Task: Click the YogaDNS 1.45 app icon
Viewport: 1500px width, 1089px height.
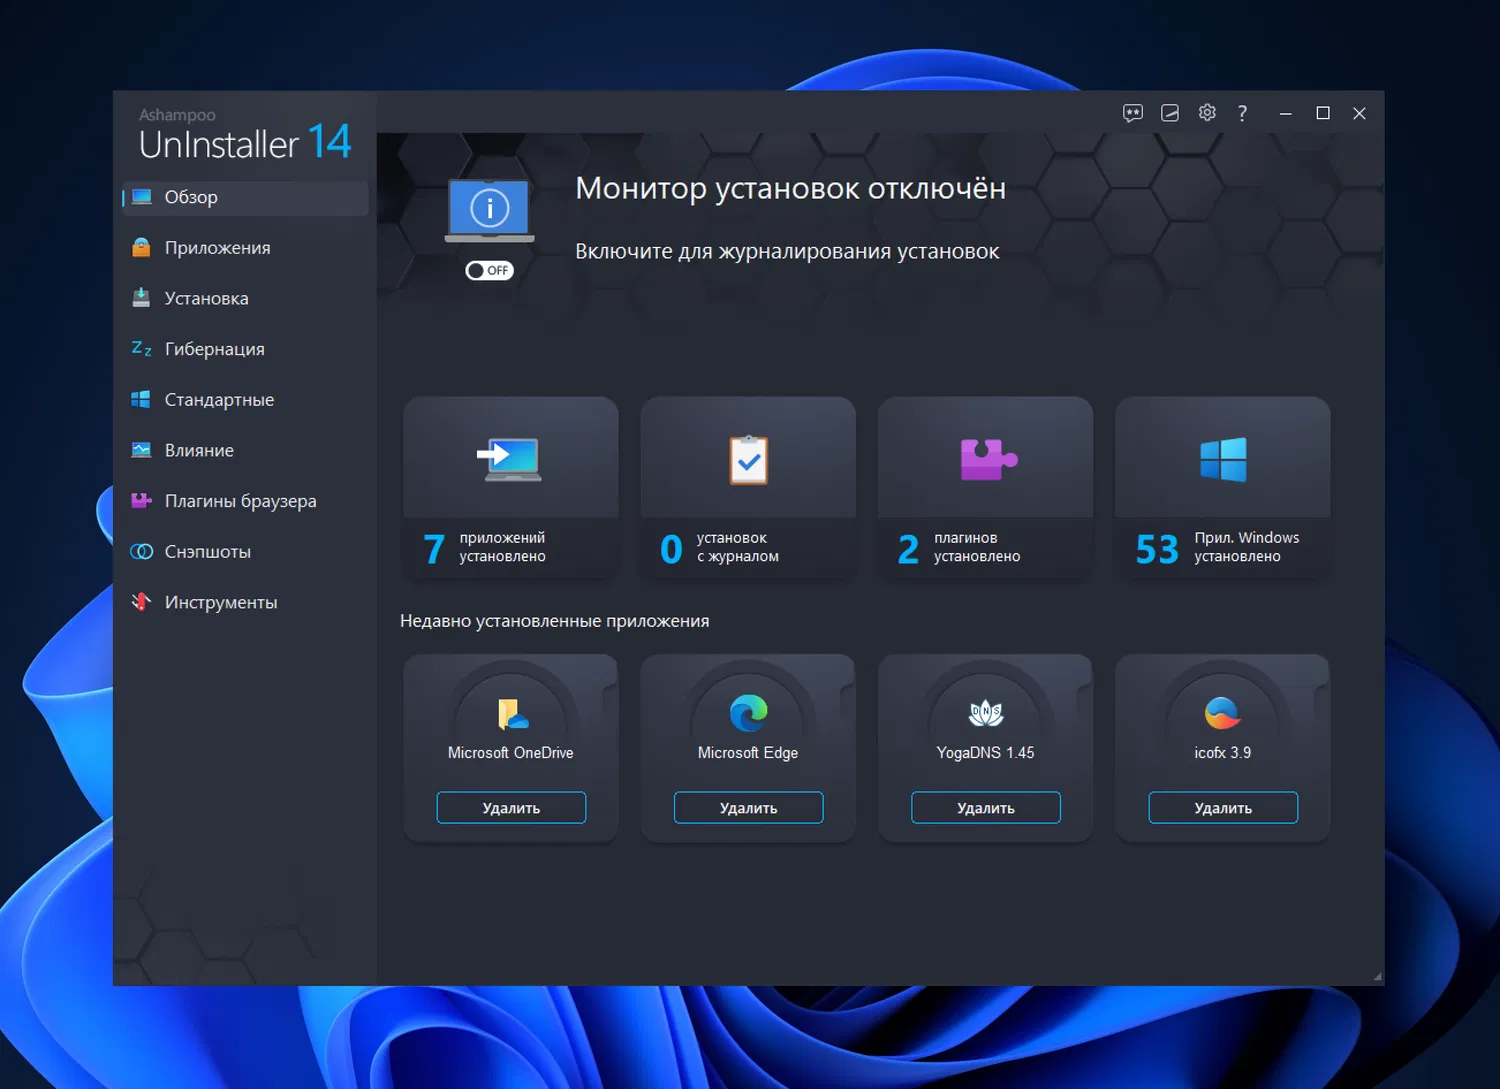Action: (986, 713)
